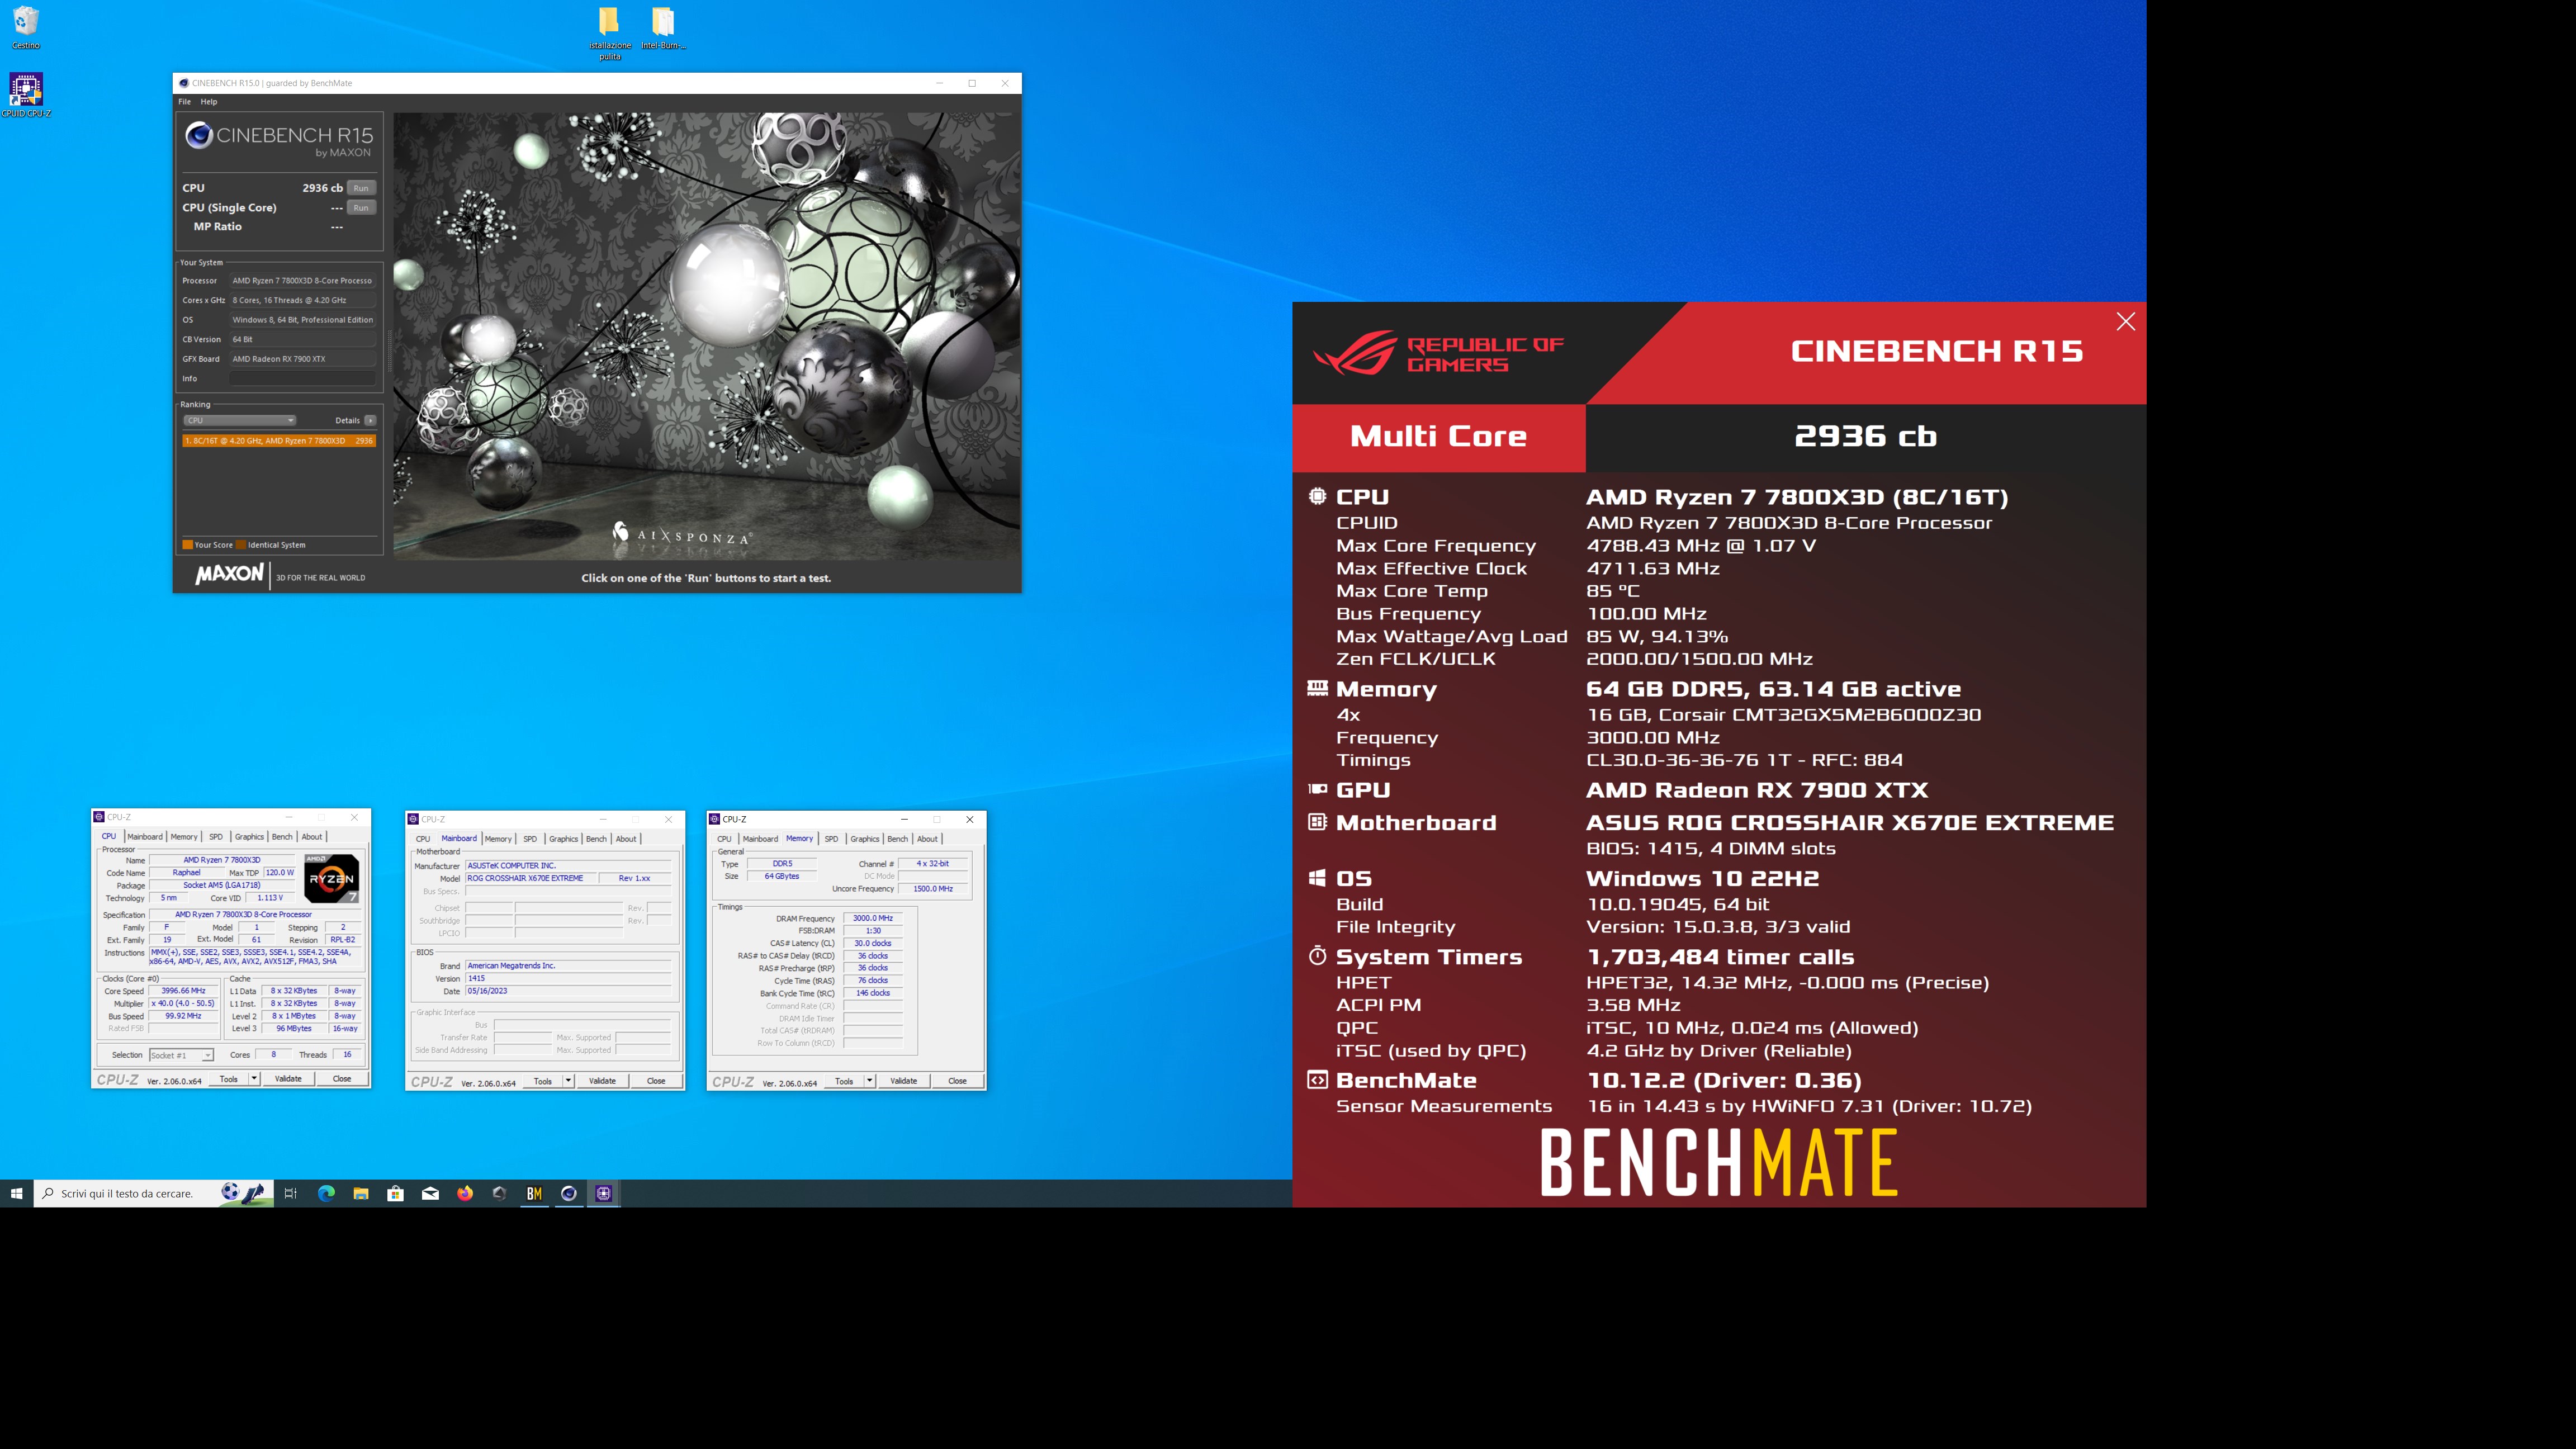Click Validate in CPU-tab CPU-Z window

288,1078
